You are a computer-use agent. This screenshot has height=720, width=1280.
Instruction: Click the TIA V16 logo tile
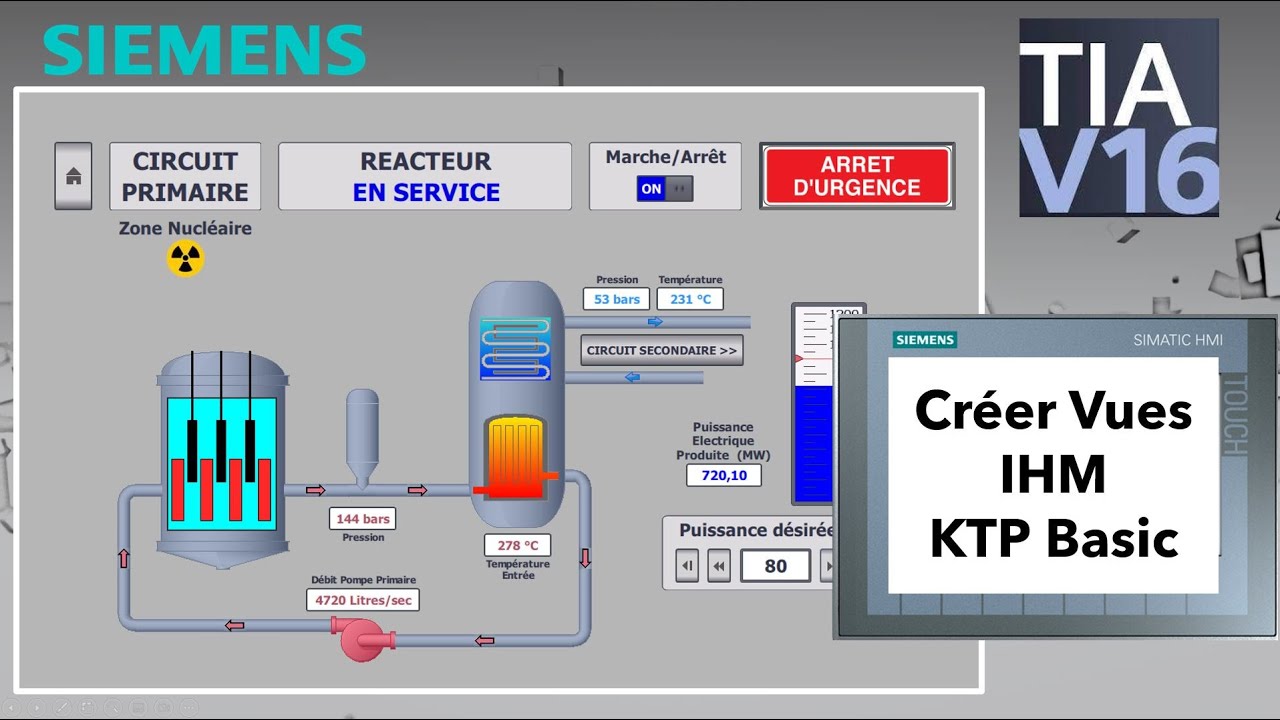[x=1119, y=117]
